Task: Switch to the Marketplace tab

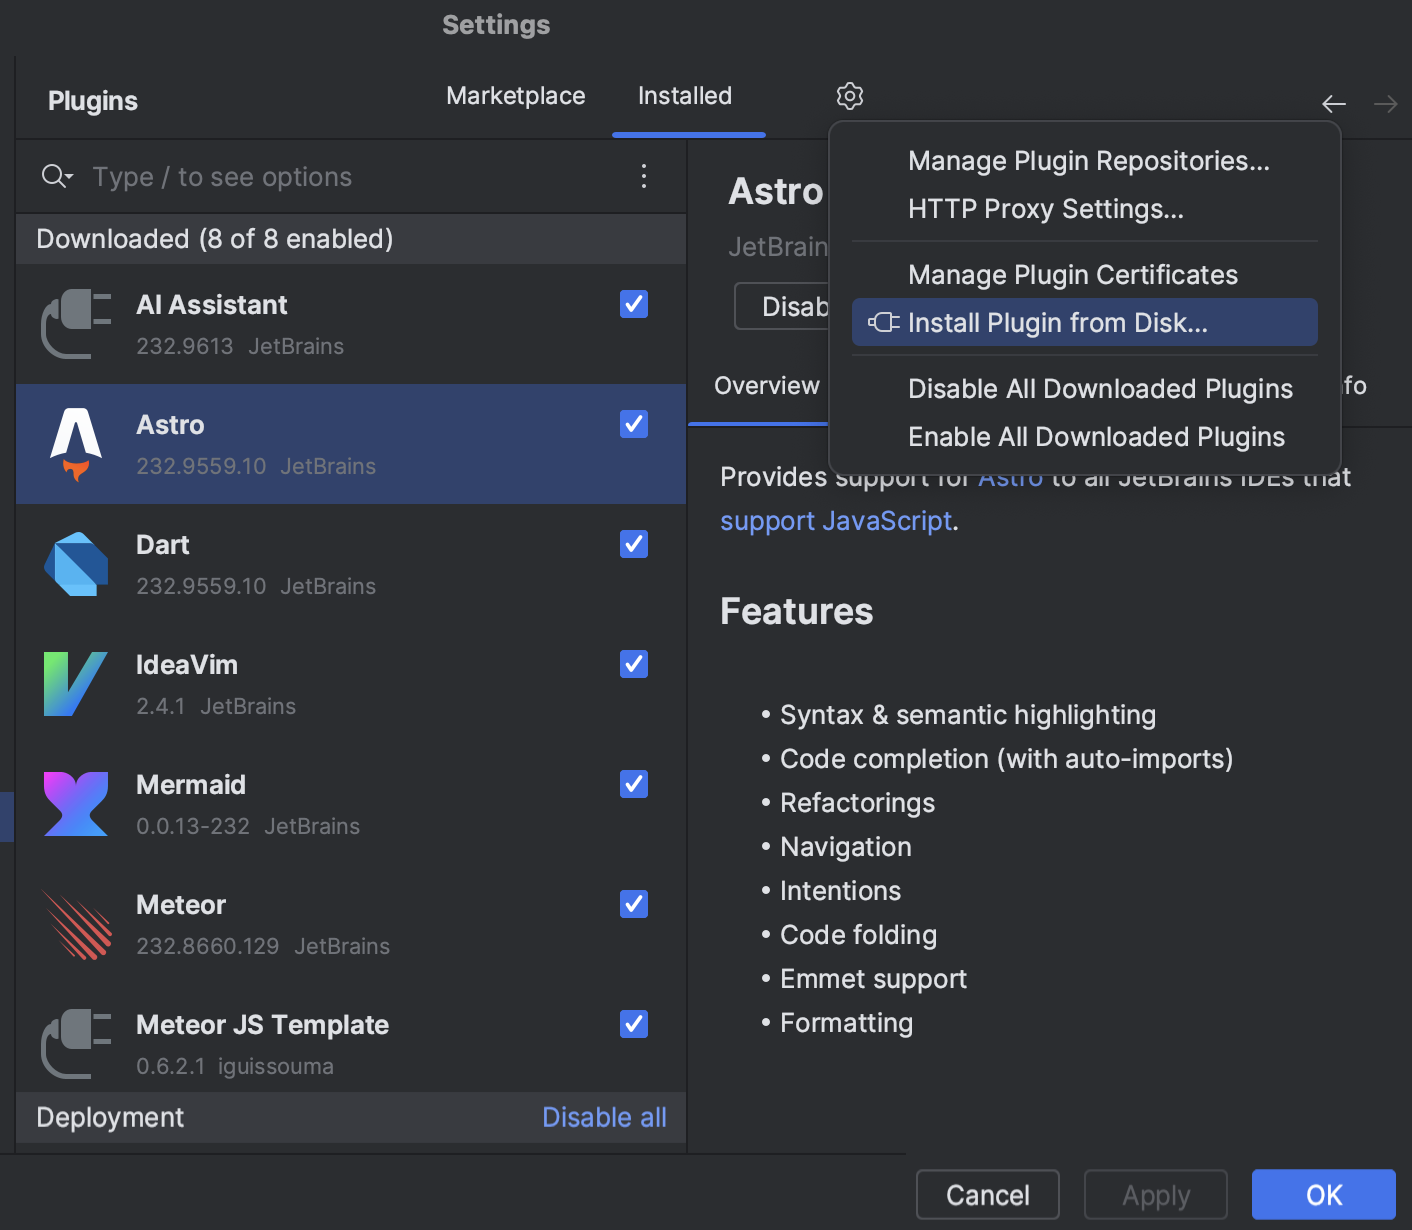Action: click(515, 96)
